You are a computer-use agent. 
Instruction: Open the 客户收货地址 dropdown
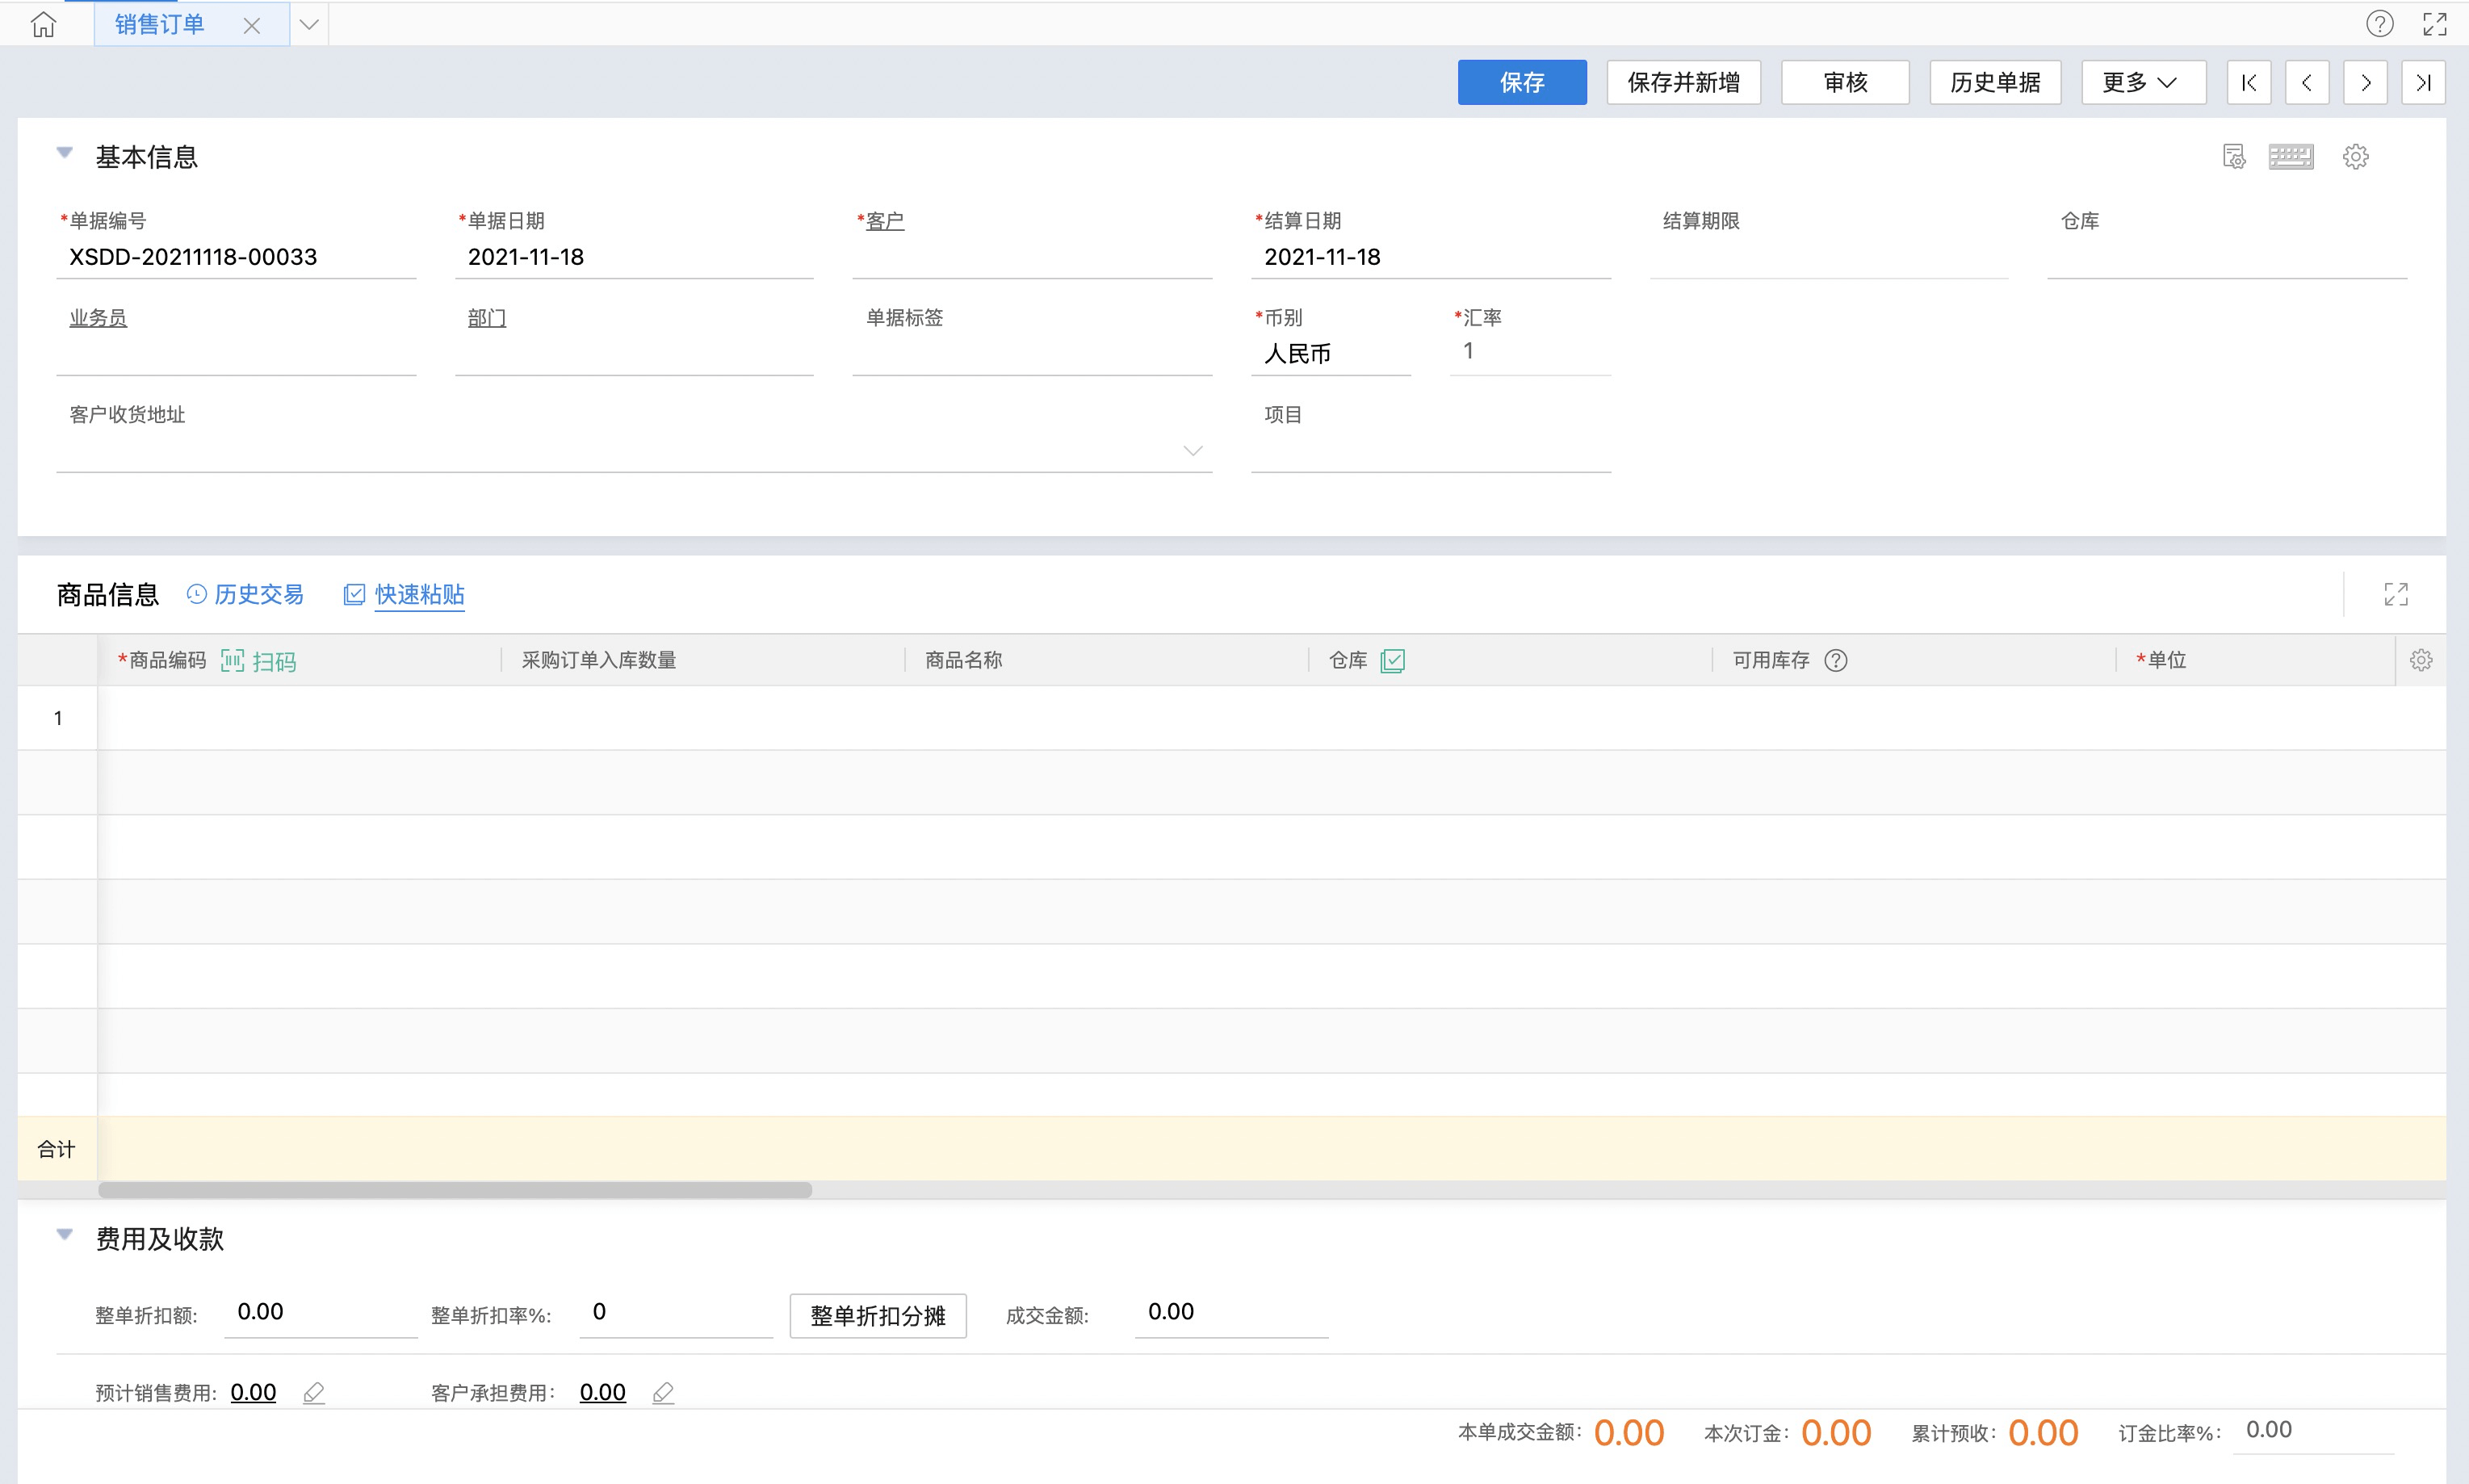click(x=1192, y=450)
